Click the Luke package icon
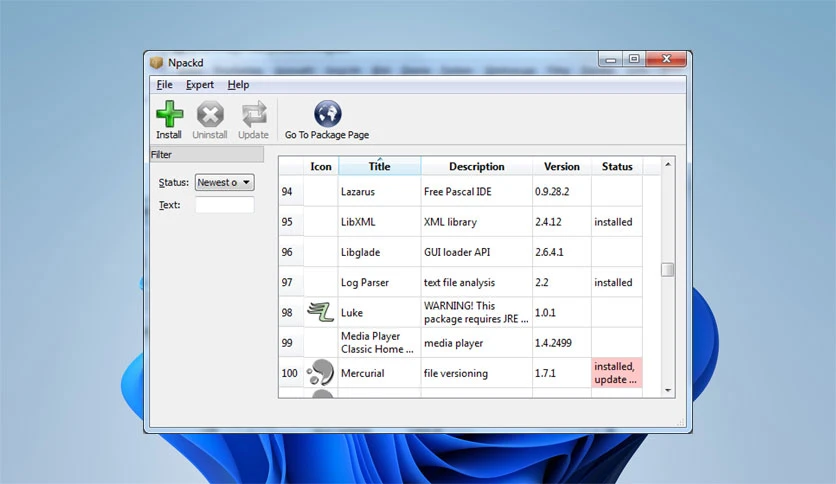Image resolution: width=836 pixels, height=484 pixels. 320,312
